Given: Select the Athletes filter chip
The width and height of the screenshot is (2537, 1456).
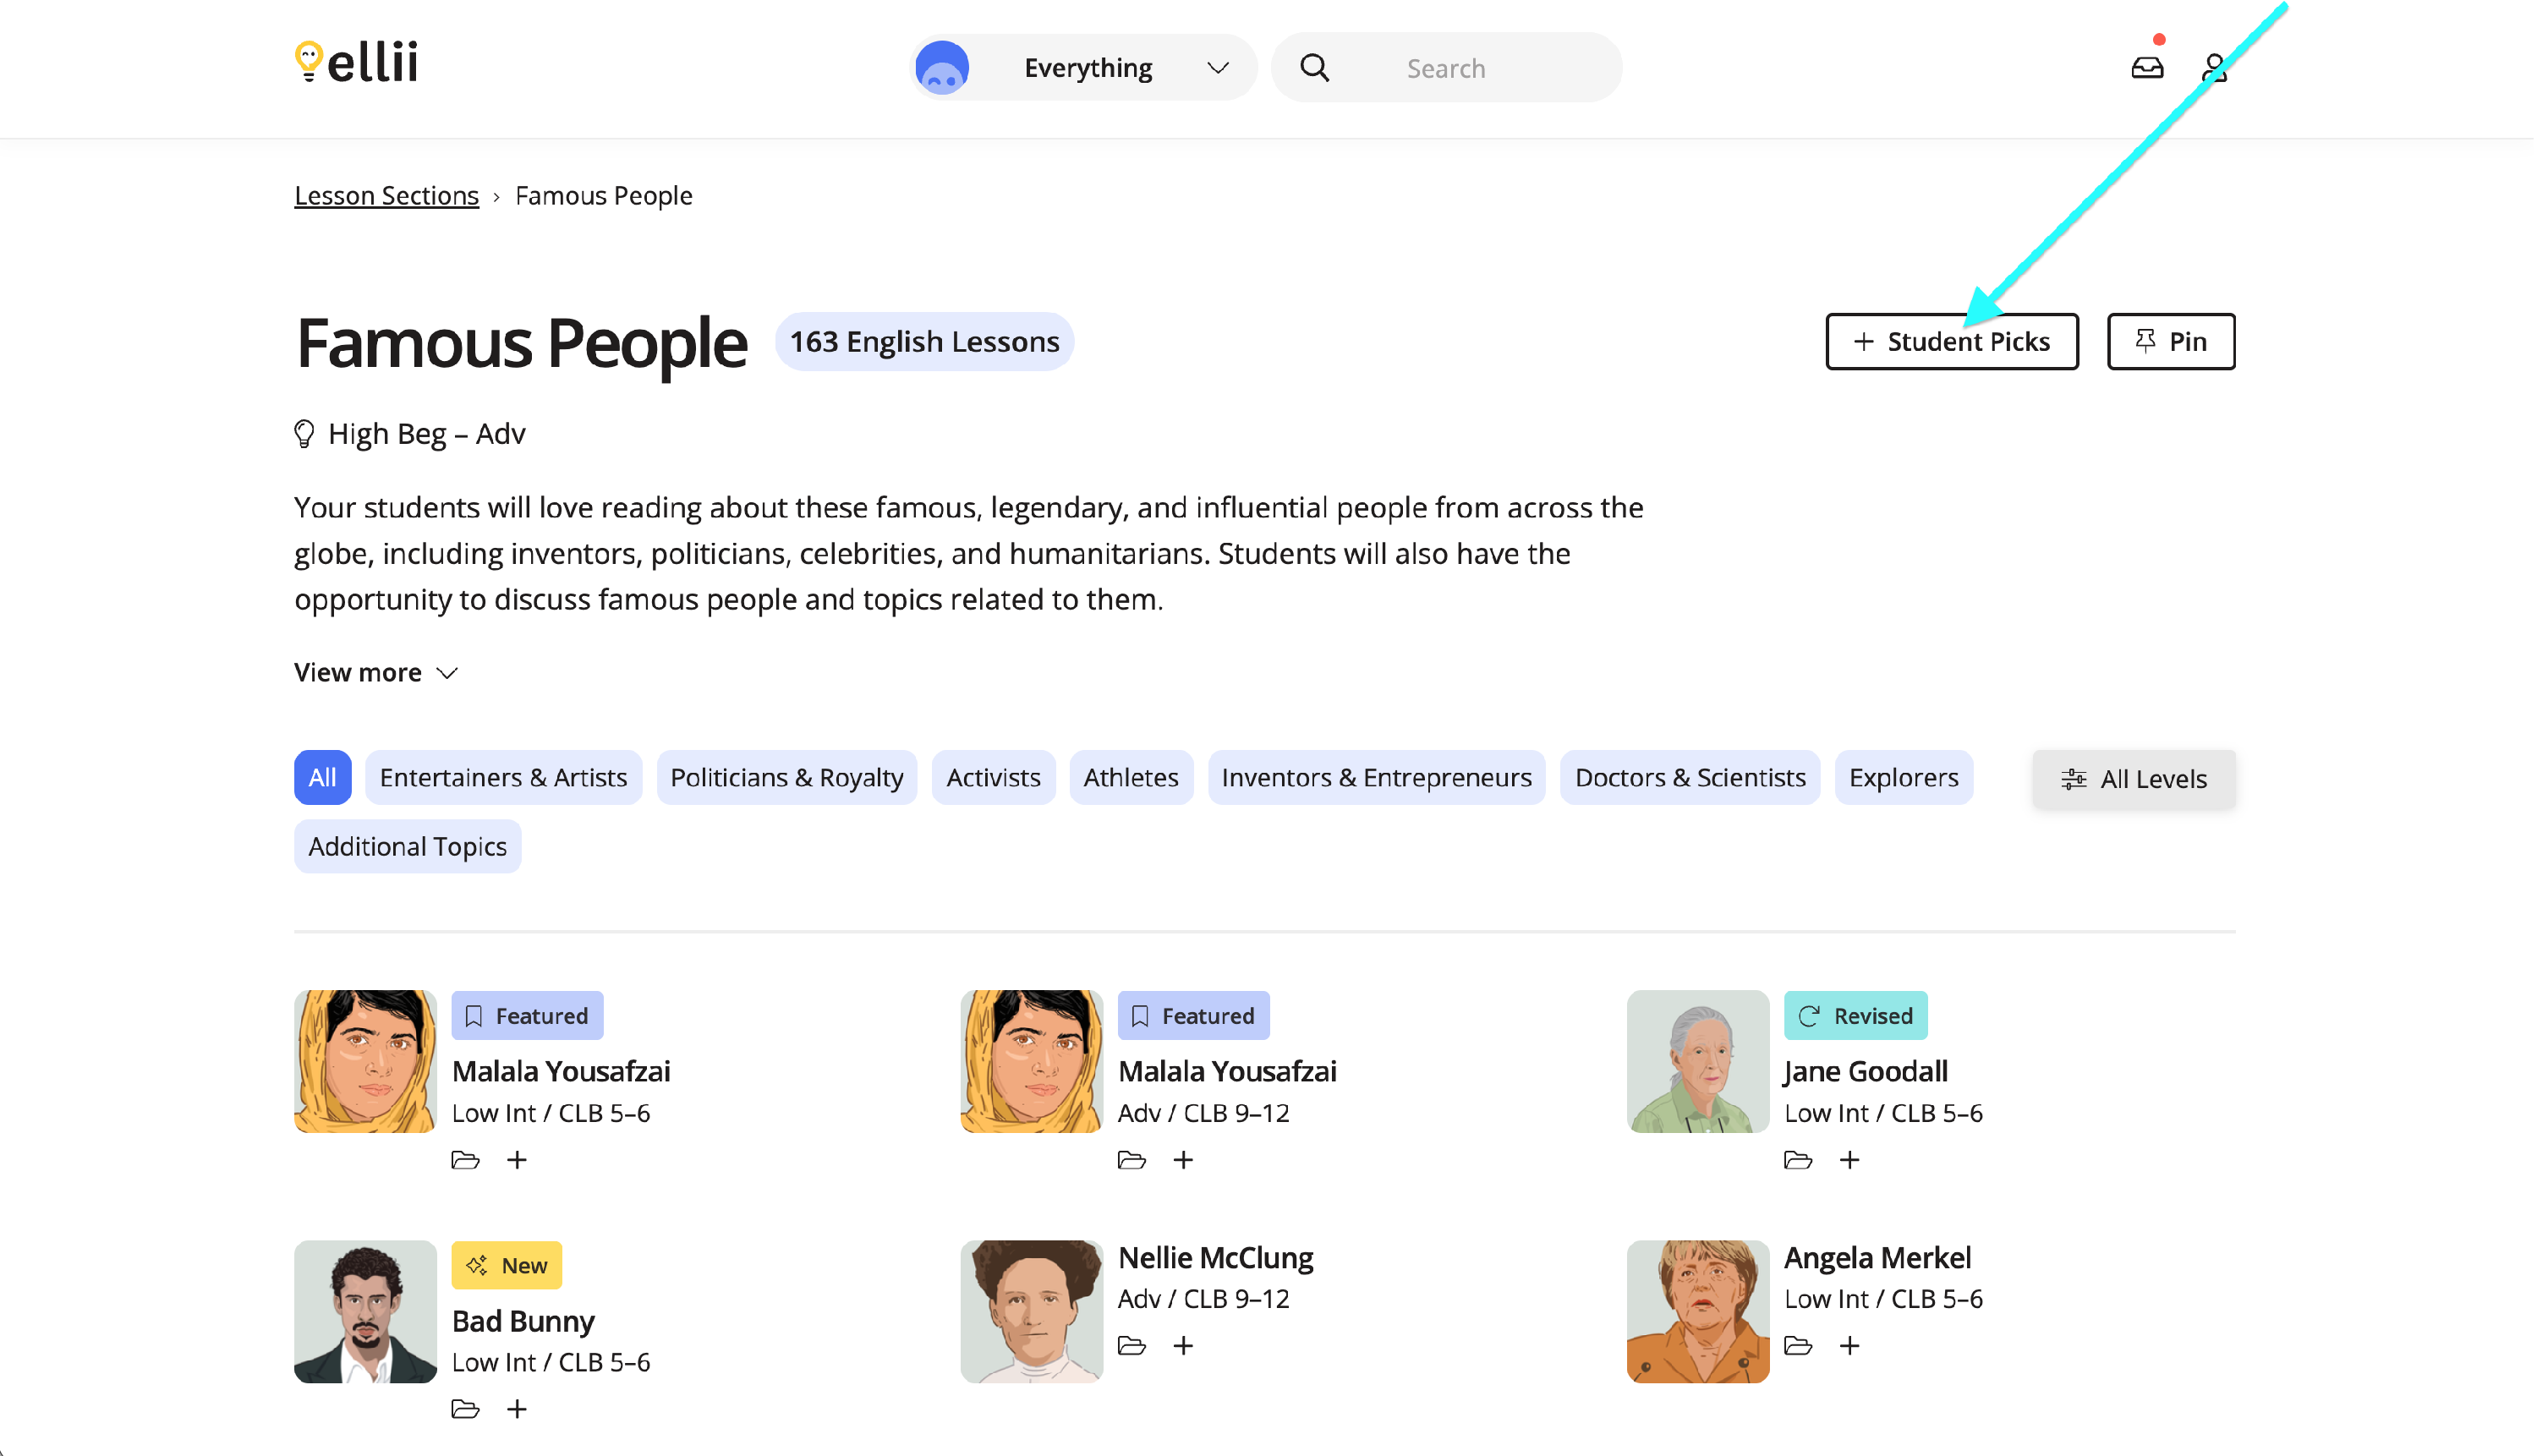Looking at the screenshot, I should coord(1131,778).
